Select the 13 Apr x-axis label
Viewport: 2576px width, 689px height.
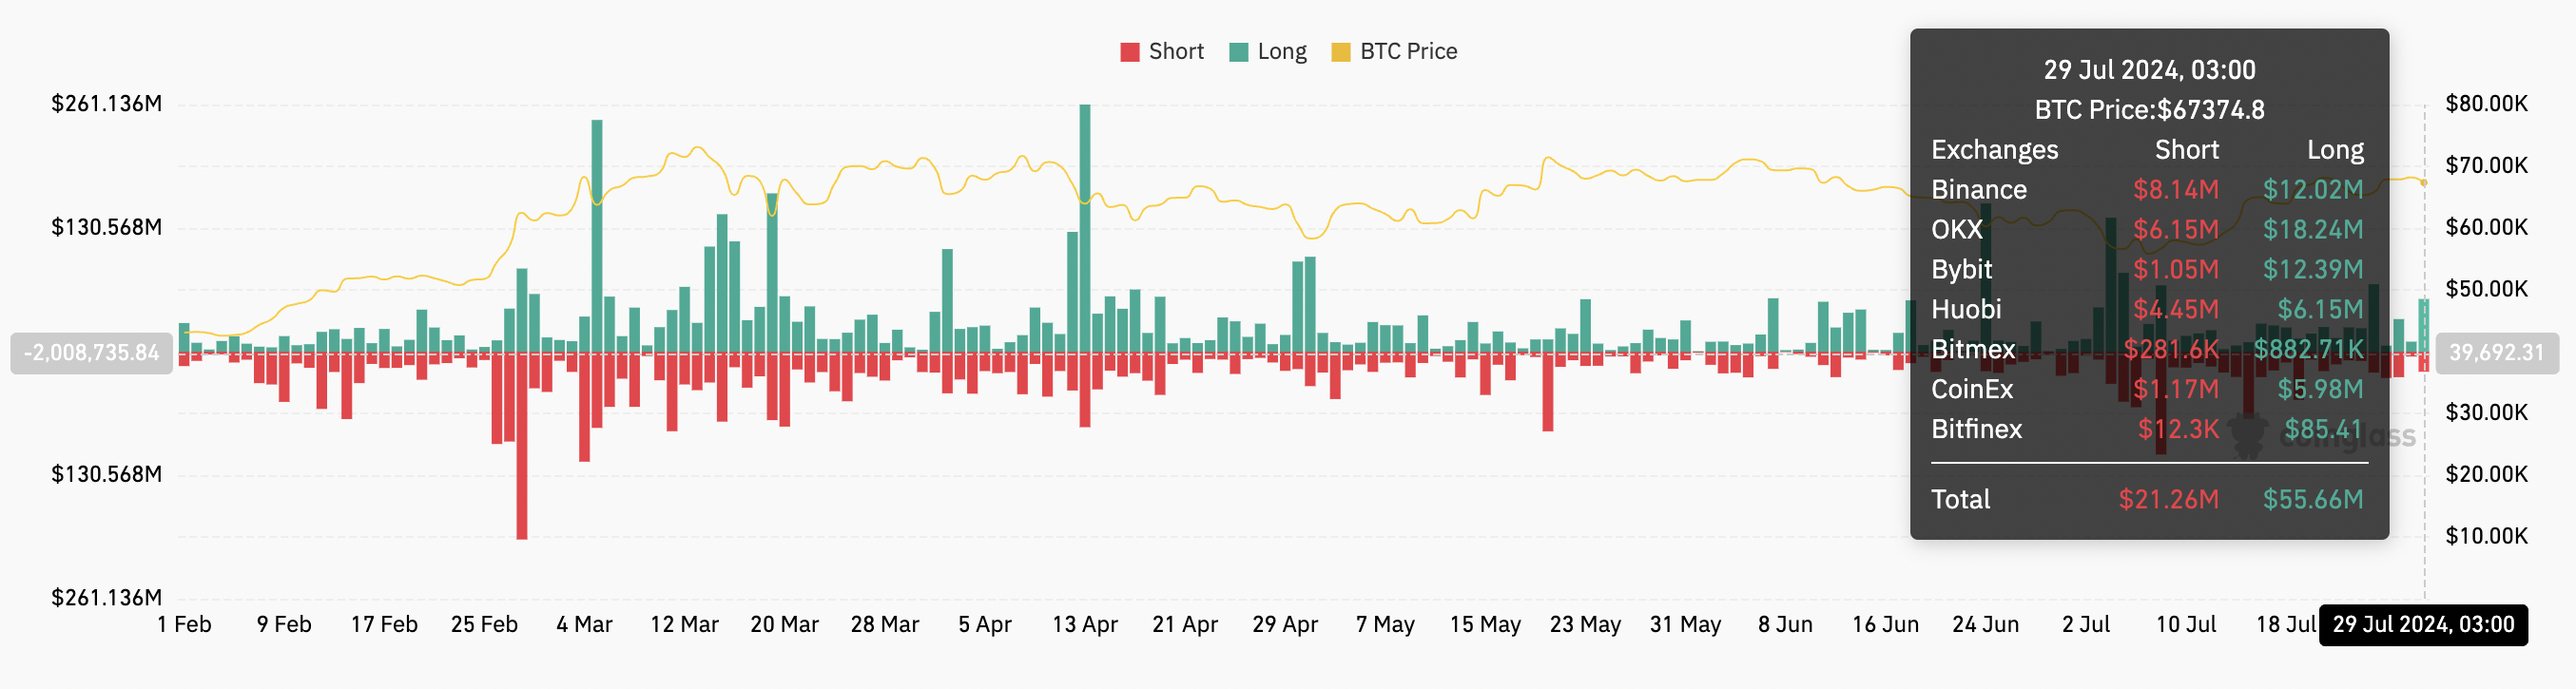pos(1085,625)
